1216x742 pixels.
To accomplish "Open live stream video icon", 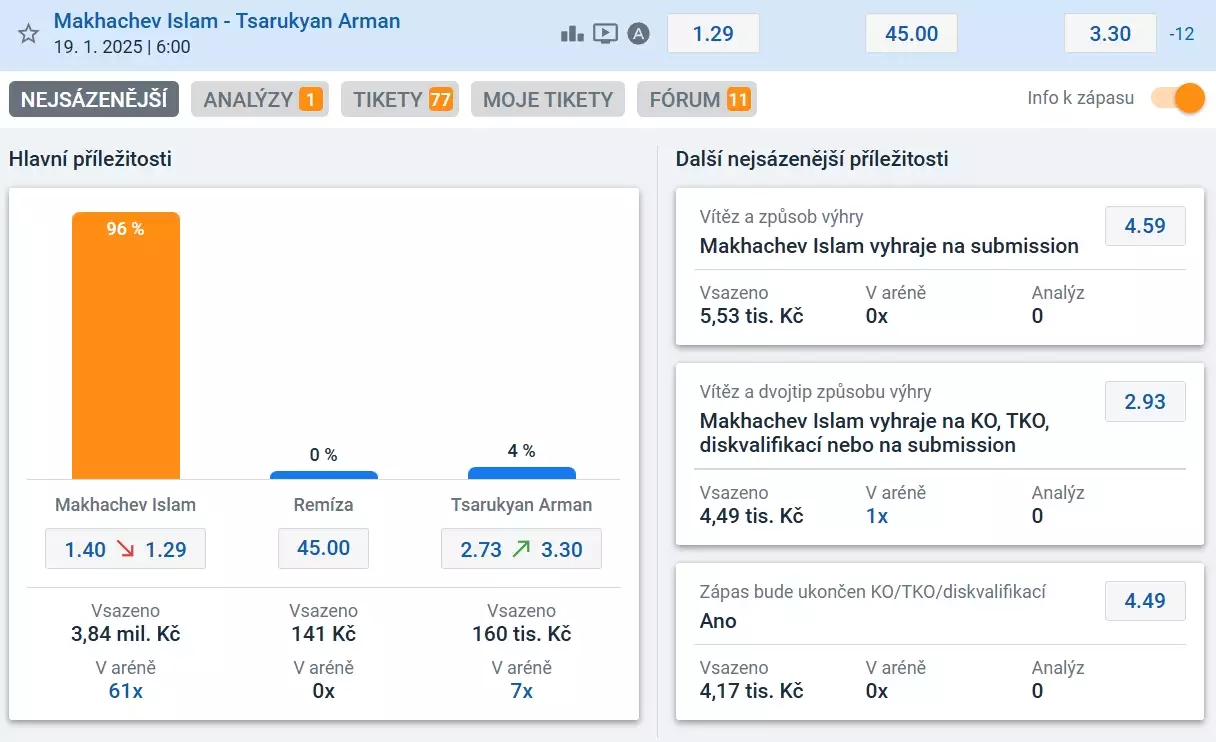I will pyautogui.click(x=605, y=34).
